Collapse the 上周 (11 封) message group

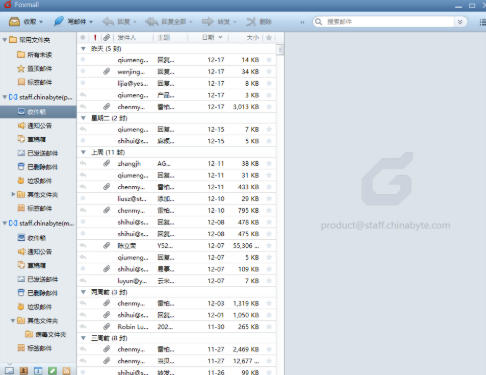point(83,152)
